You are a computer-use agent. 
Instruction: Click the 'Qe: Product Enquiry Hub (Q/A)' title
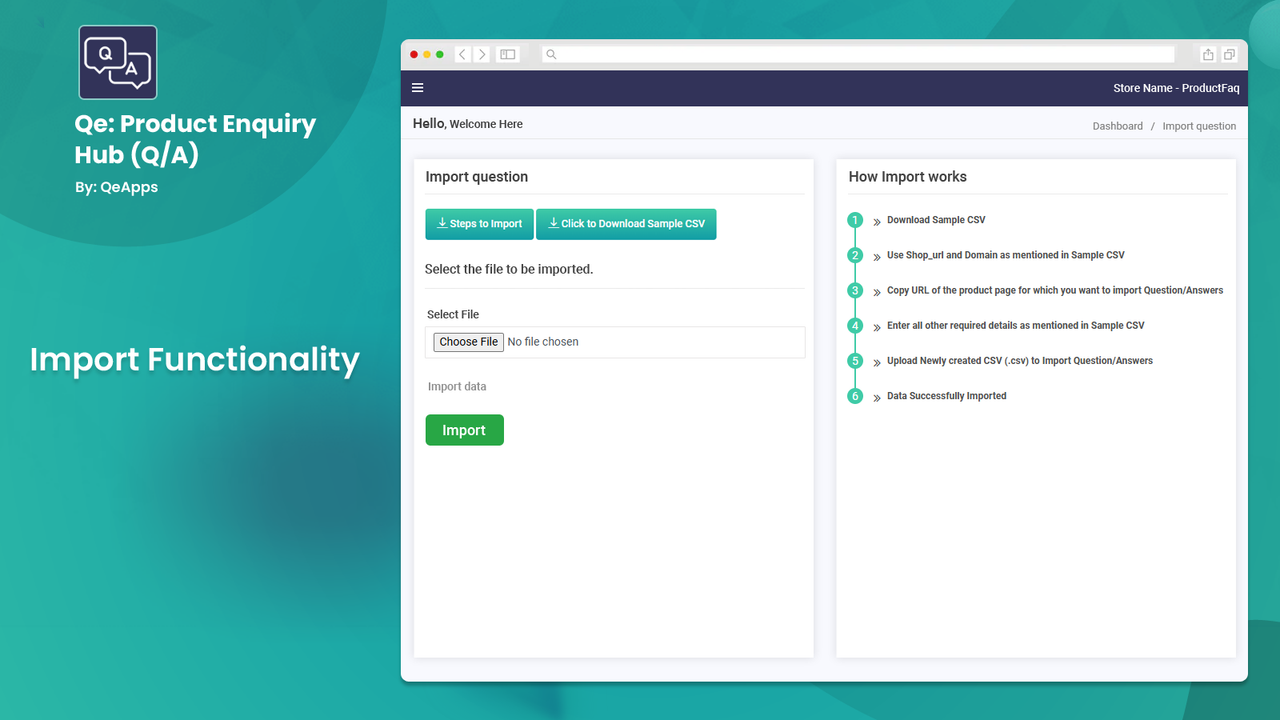click(195, 139)
